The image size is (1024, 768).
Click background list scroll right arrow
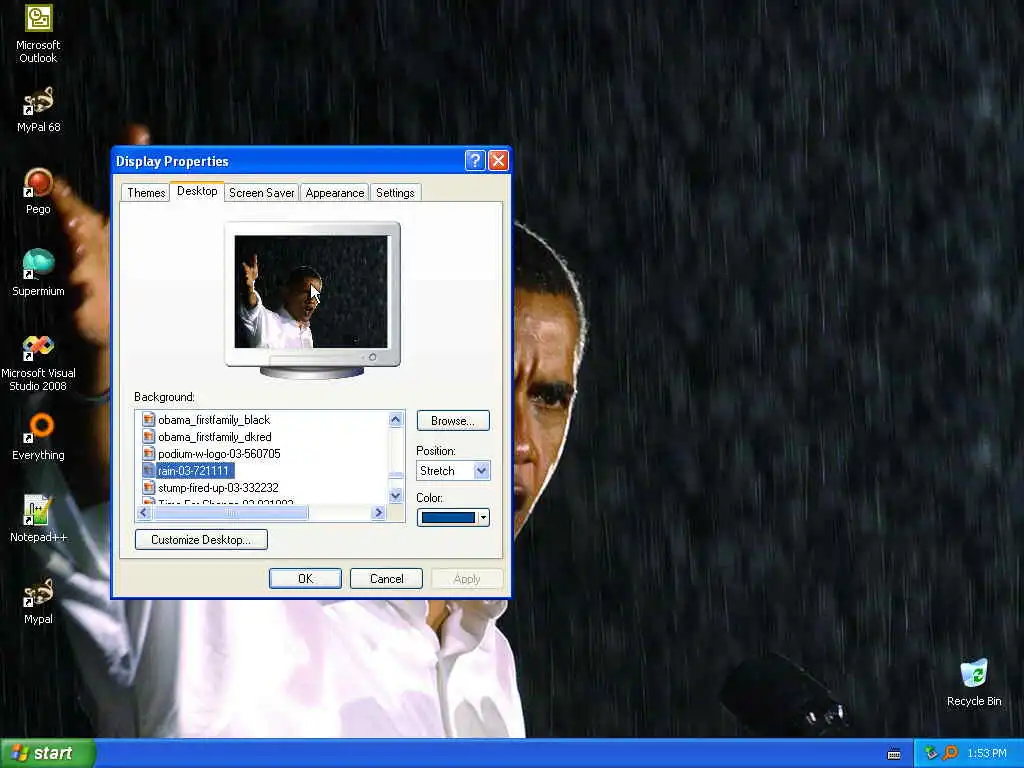tap(379, 513)
